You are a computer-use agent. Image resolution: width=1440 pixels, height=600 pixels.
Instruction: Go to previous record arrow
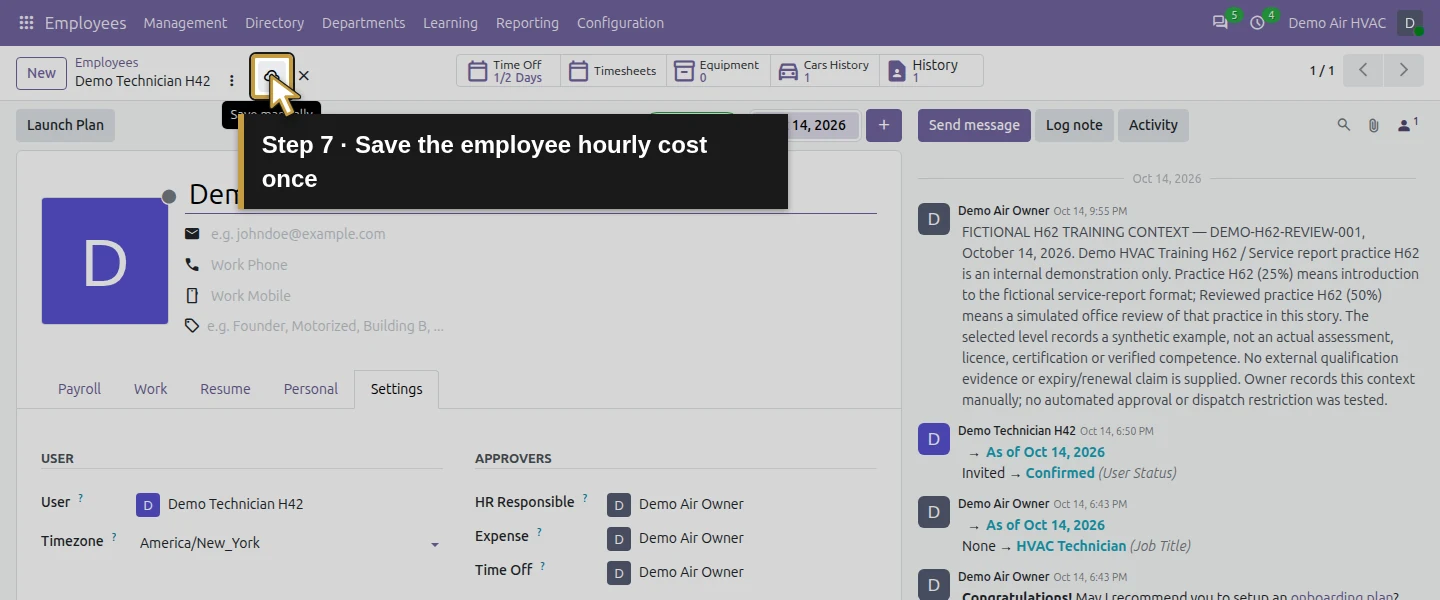(x=1363, y=71)
